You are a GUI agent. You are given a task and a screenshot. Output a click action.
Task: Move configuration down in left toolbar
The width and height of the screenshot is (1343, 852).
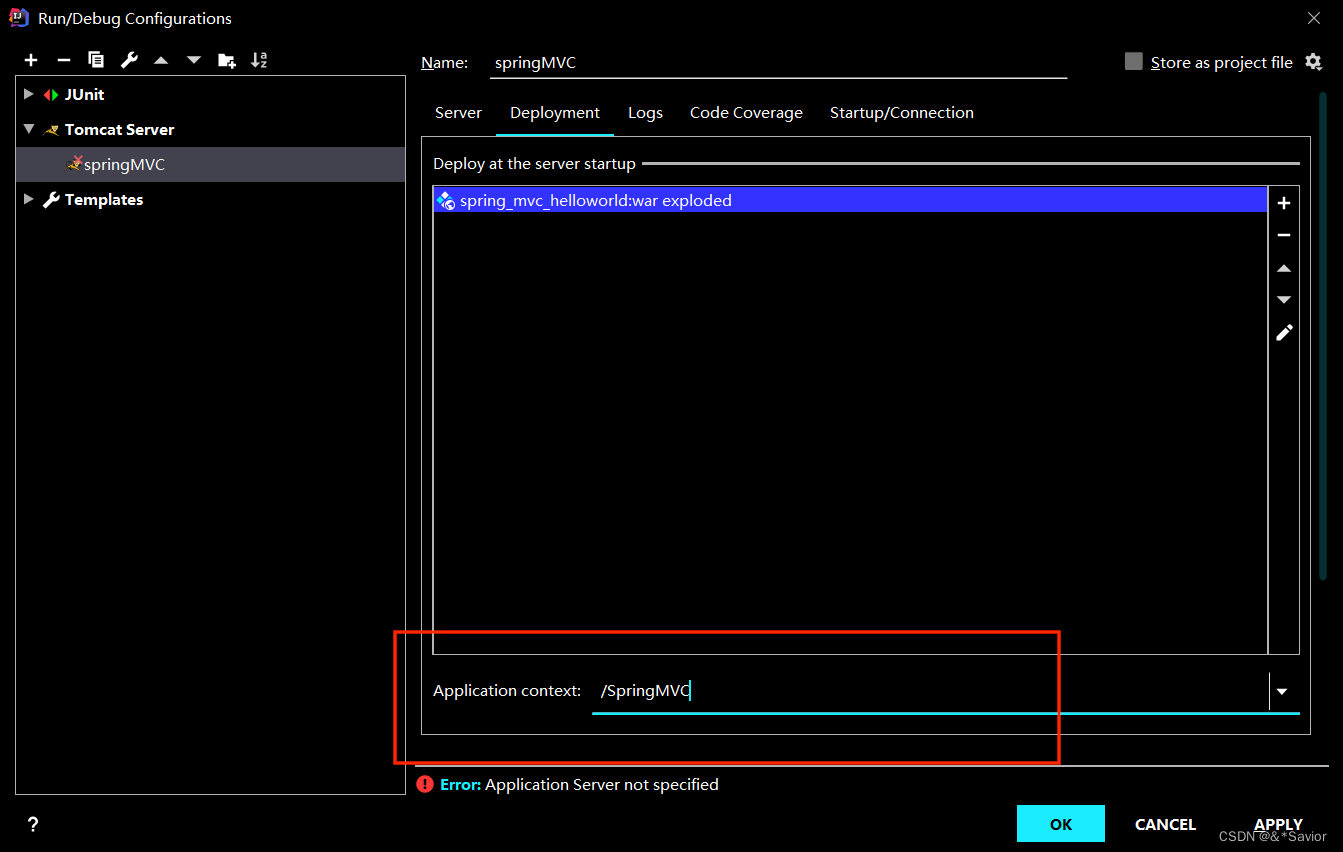tap(194, 60)
